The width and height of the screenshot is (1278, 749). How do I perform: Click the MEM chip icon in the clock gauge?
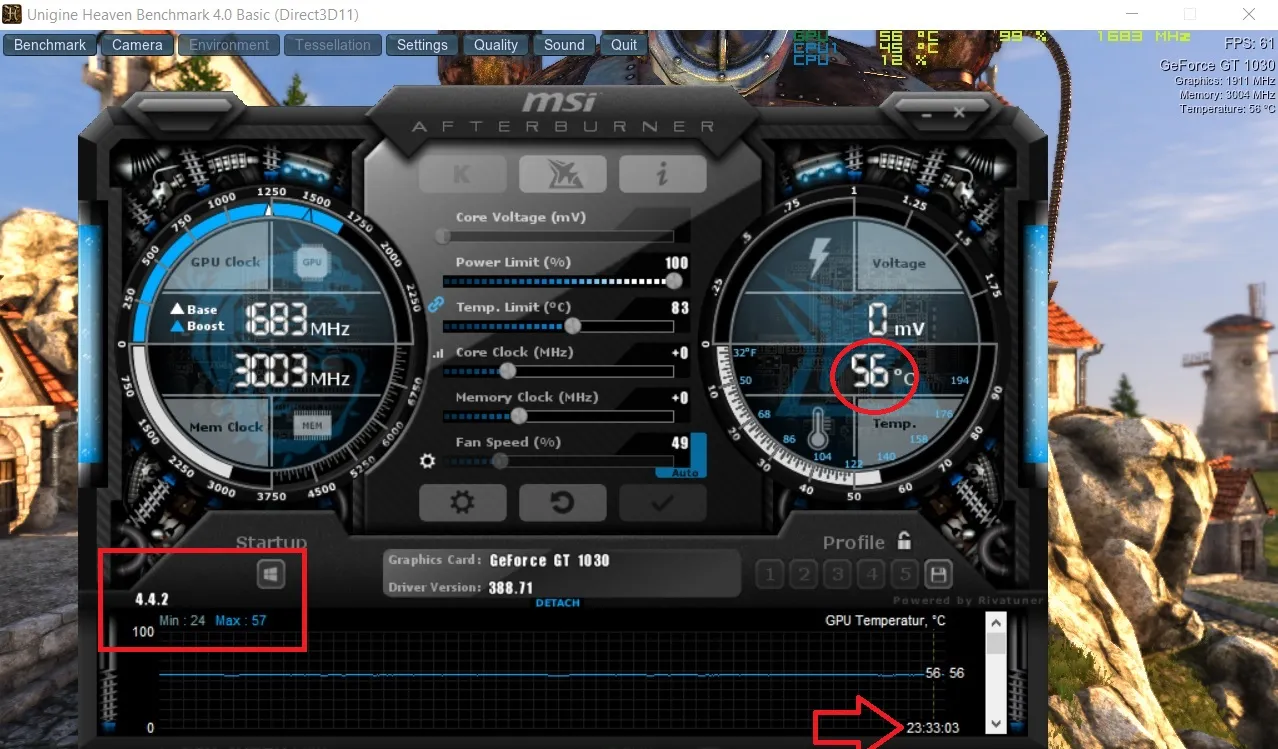tap(312, 426)
